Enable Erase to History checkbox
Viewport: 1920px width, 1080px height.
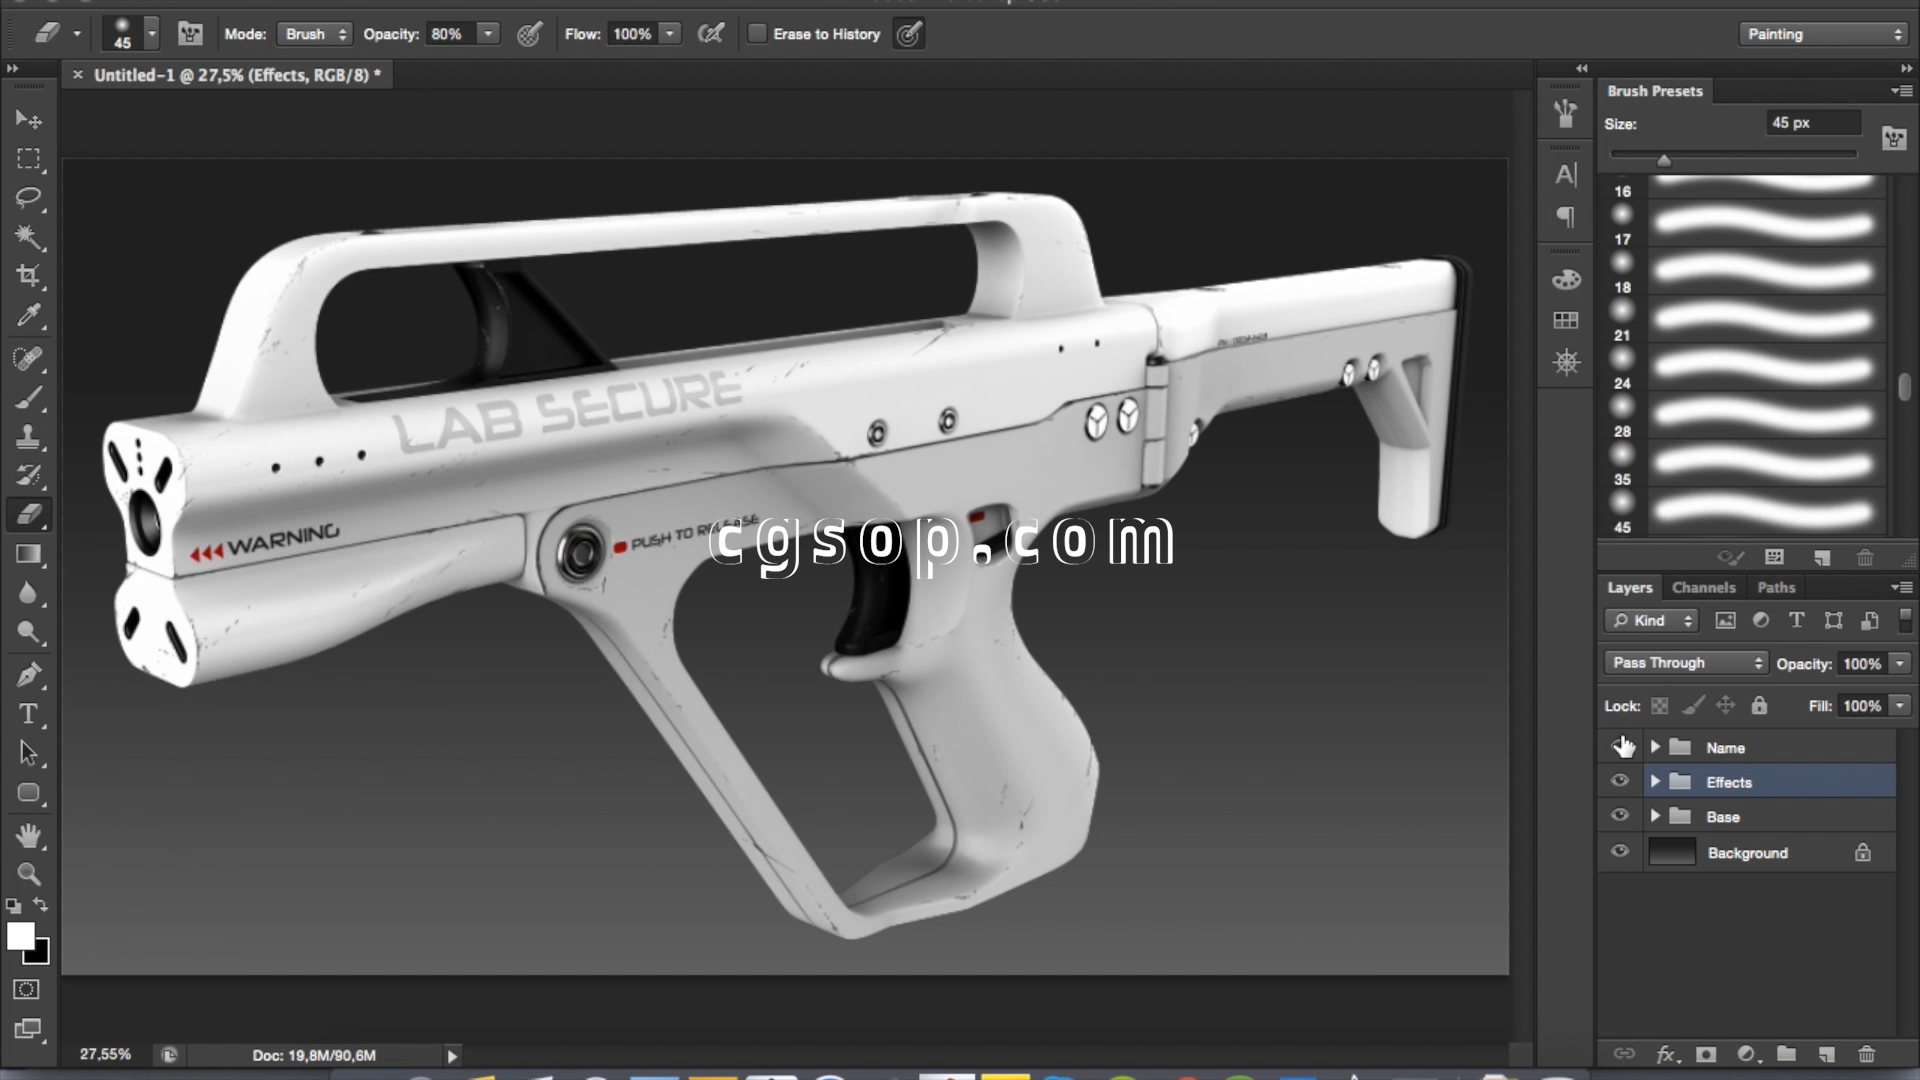[758, 34]
